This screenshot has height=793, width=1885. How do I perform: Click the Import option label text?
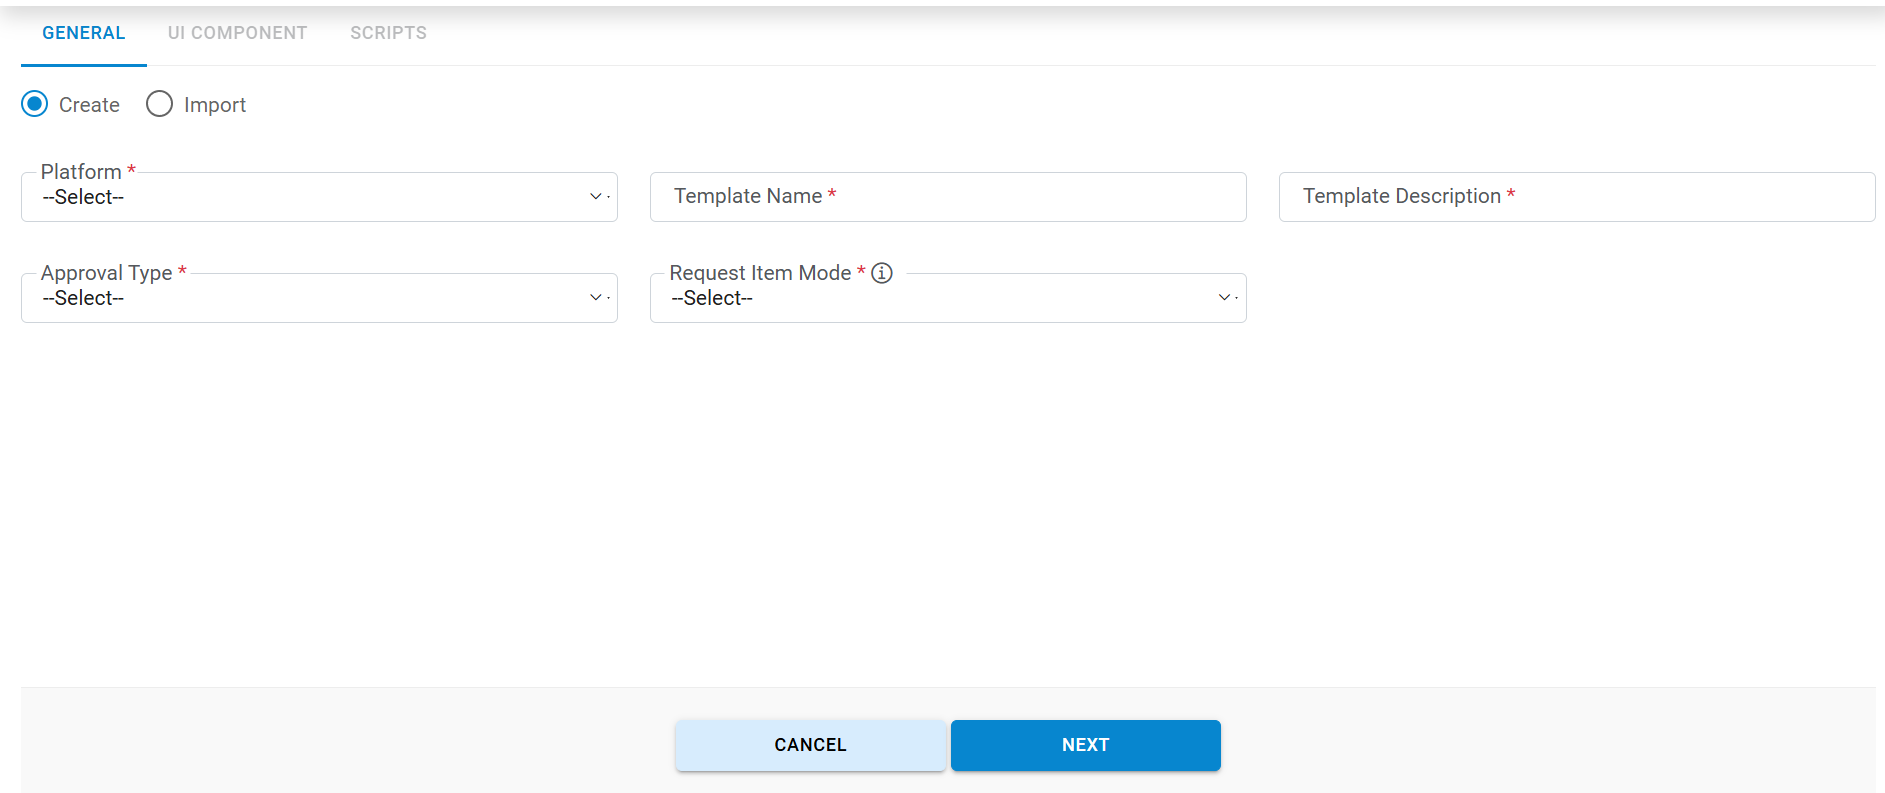point(215,105)
